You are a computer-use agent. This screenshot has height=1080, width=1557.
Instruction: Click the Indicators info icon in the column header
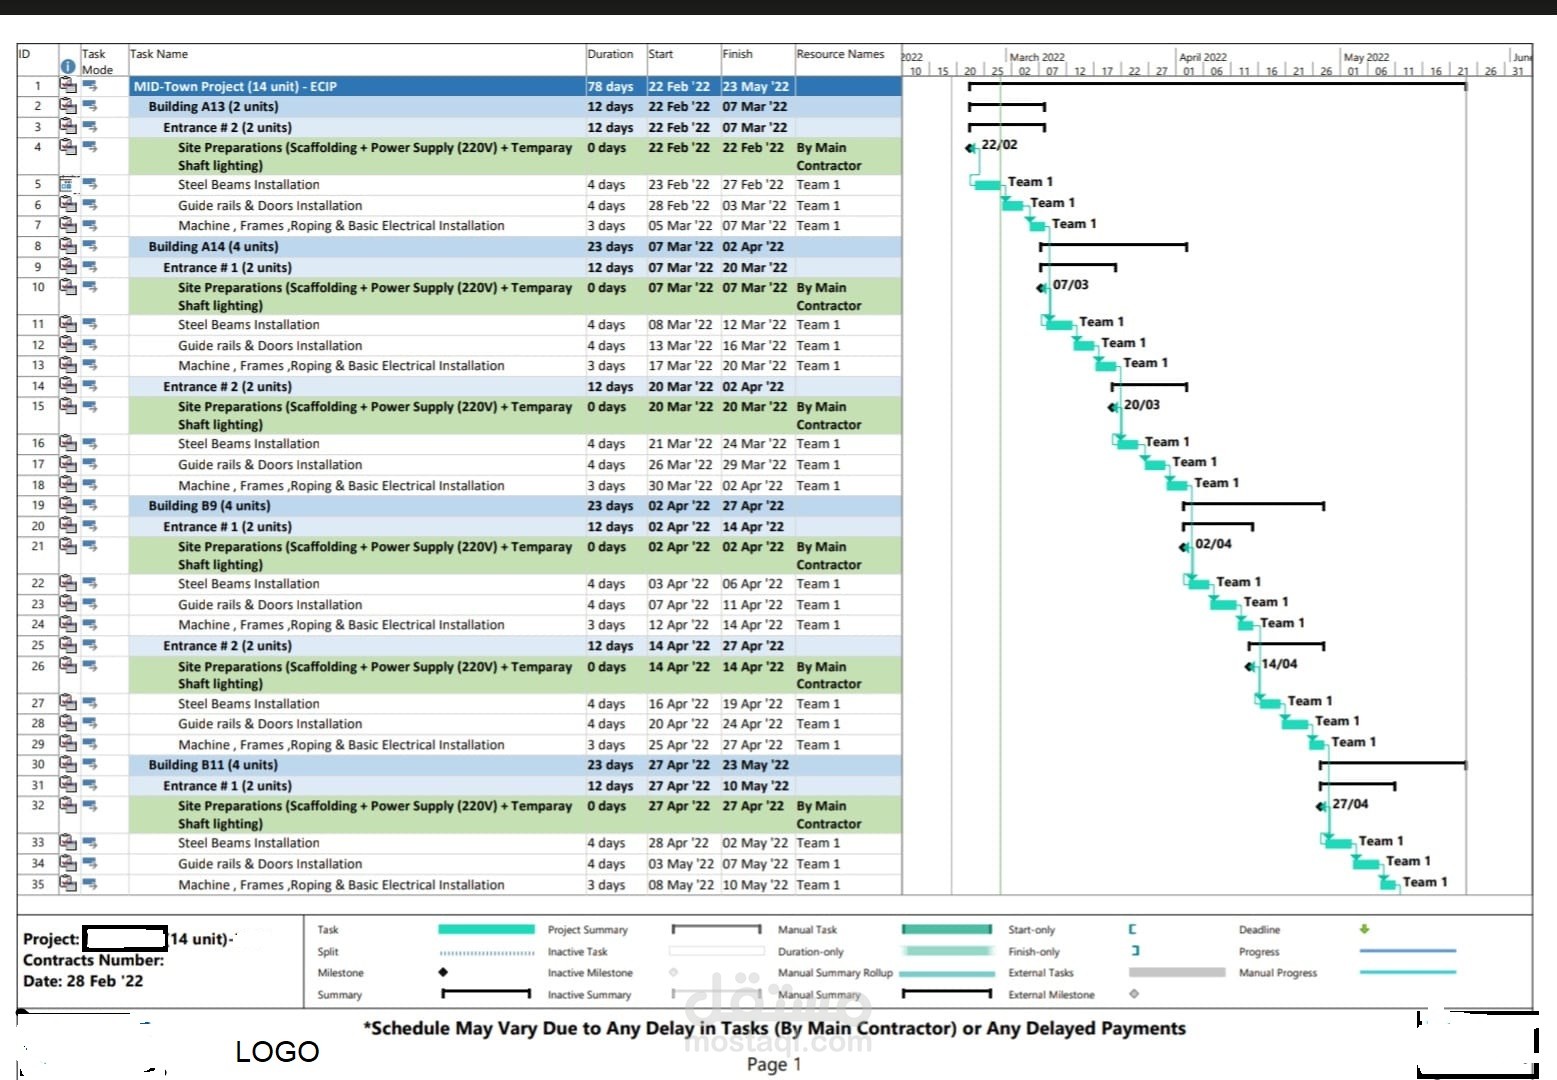point(68,67)
